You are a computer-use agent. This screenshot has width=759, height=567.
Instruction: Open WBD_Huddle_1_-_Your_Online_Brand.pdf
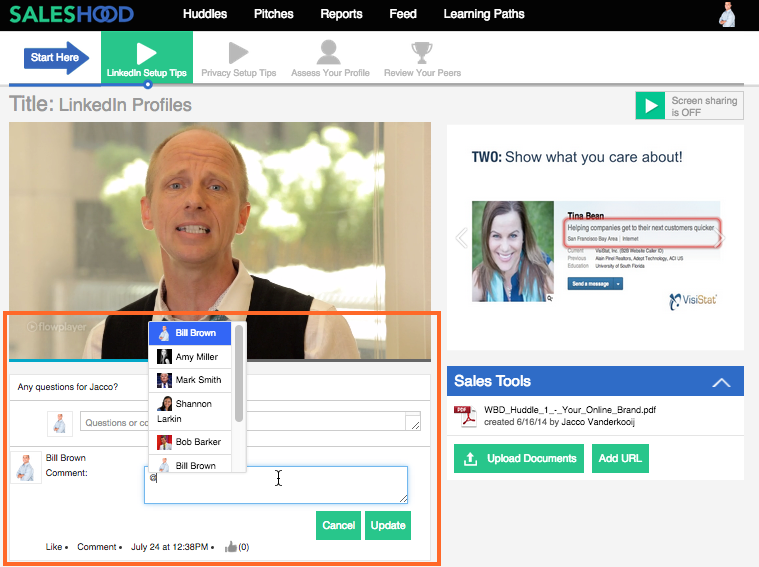(570, 410)
